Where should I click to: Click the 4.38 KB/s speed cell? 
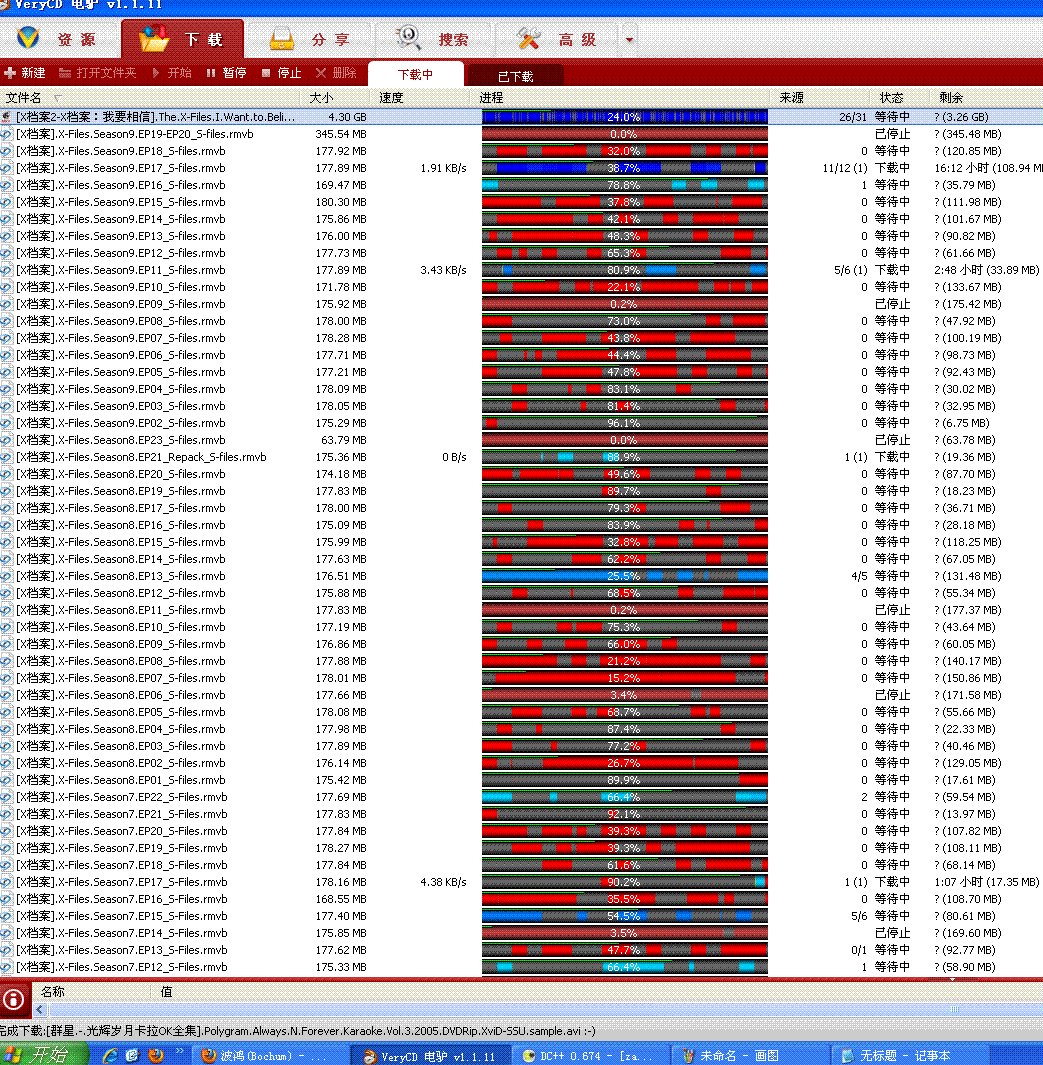pyautogui.click(x=443, y=882)
